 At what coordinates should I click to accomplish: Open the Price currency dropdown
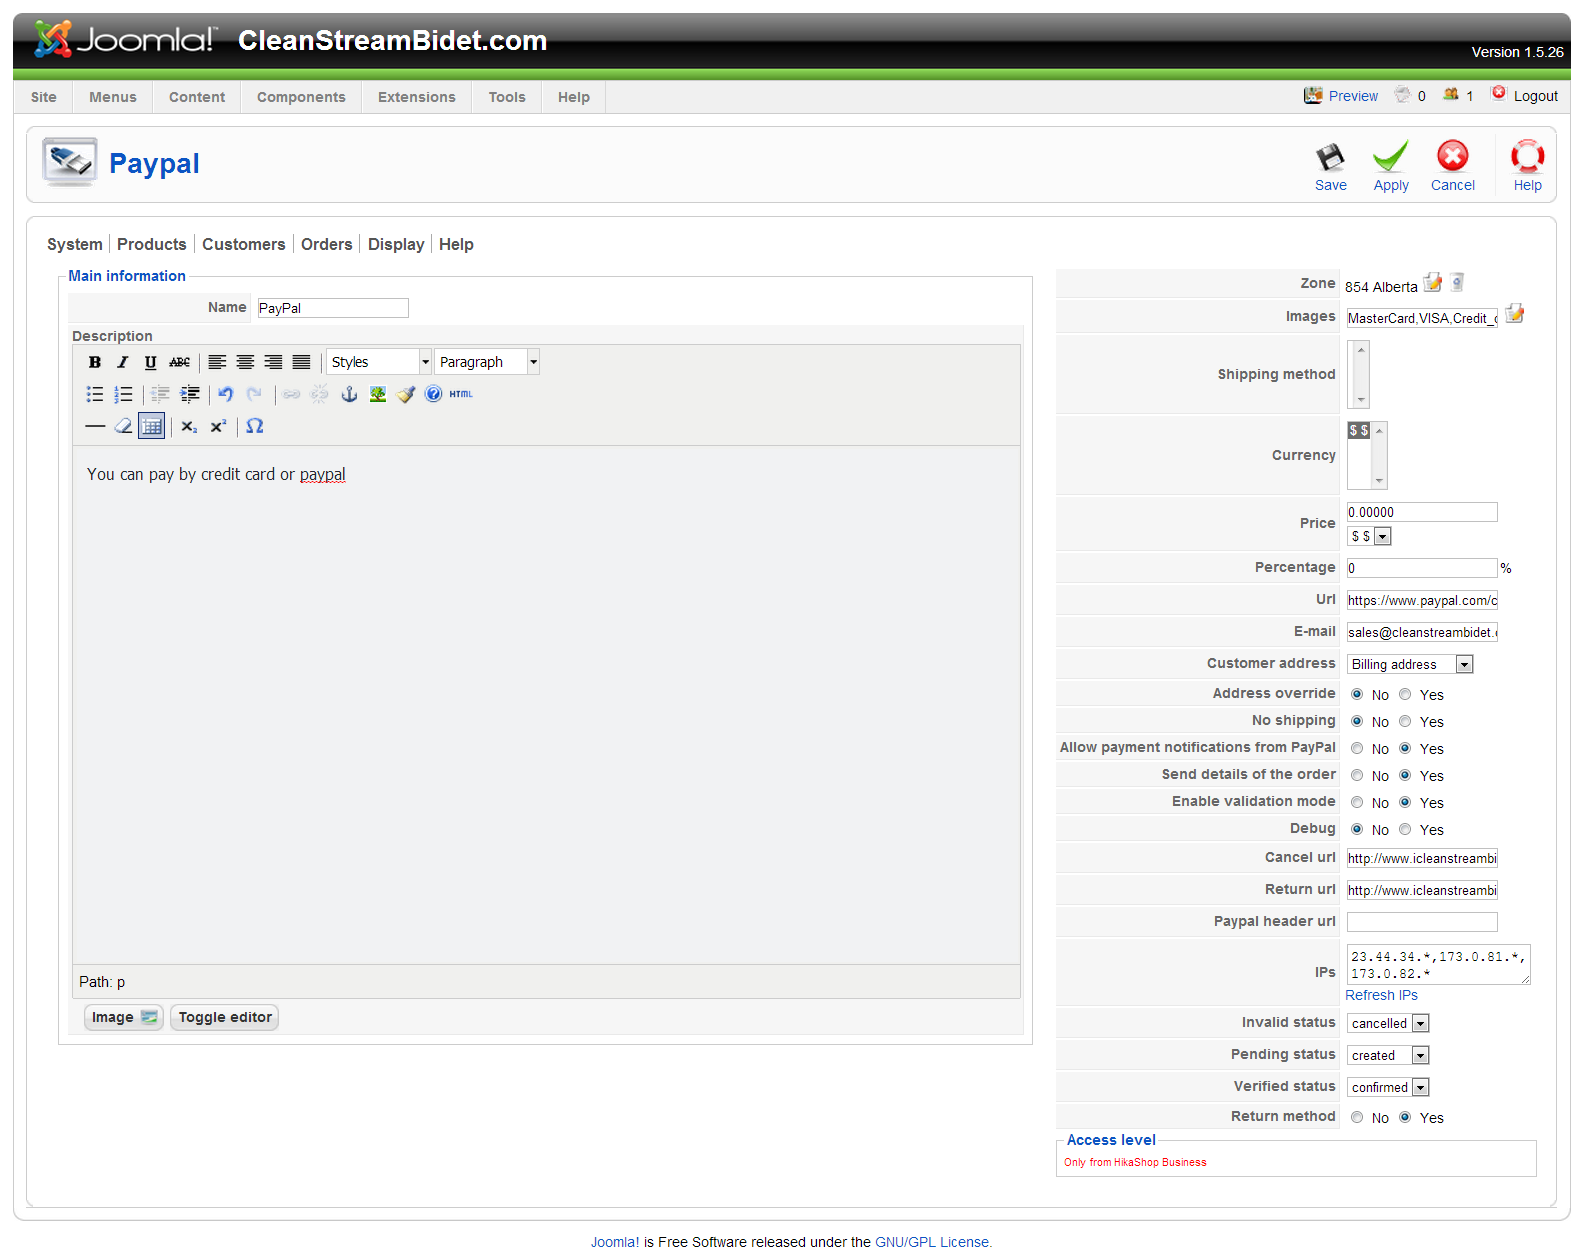(x=1369, y=537)
